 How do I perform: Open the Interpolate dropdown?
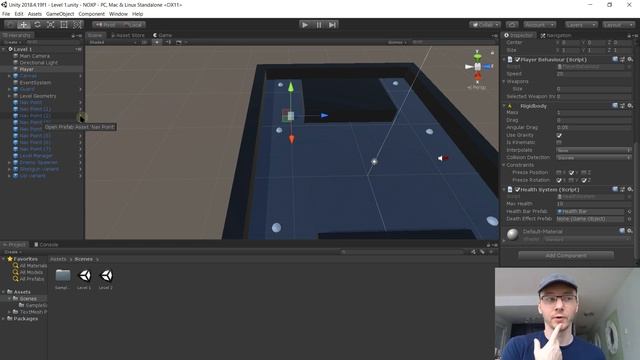(x=594, y=150)
